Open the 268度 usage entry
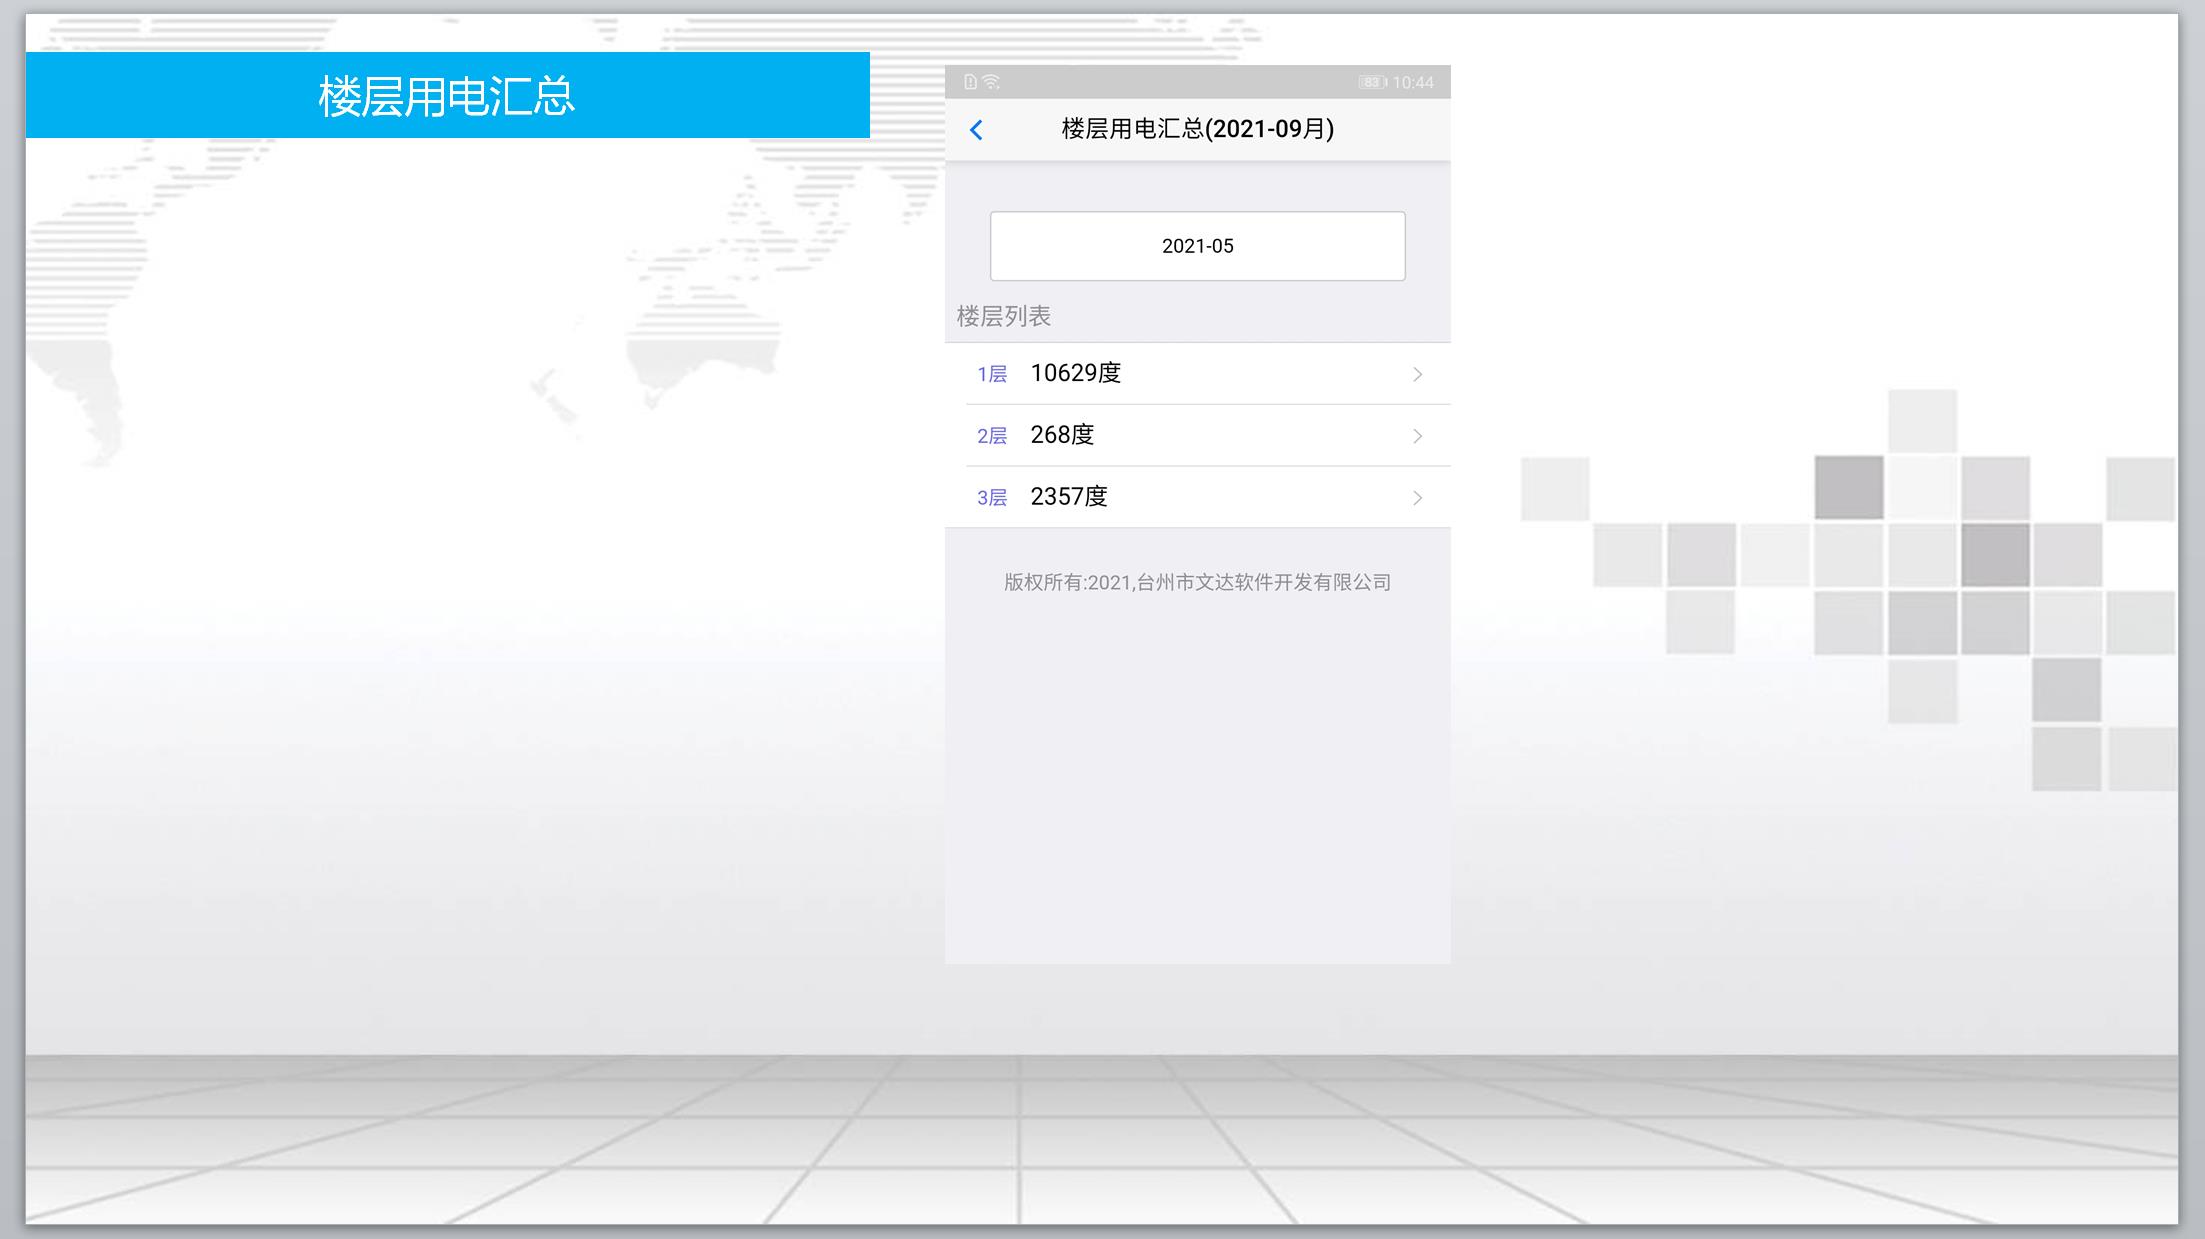The image size is (2205, 1239). pos(1062,435)
